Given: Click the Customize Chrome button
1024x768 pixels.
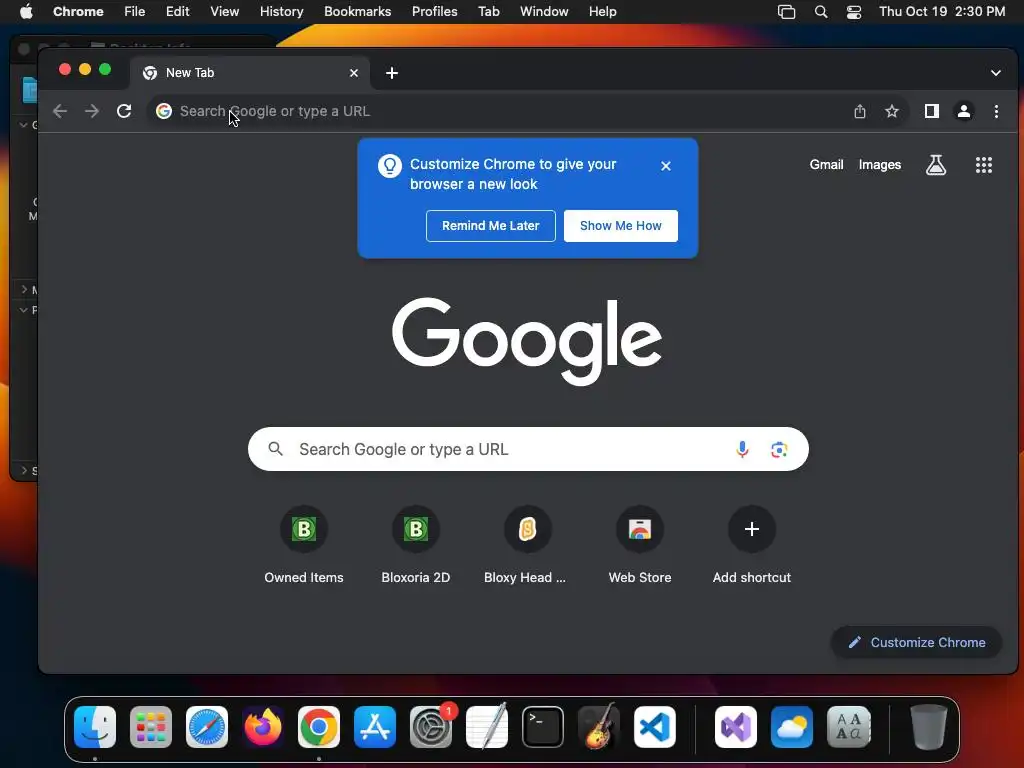Looking at the screenshot, I should click(916, 643).
